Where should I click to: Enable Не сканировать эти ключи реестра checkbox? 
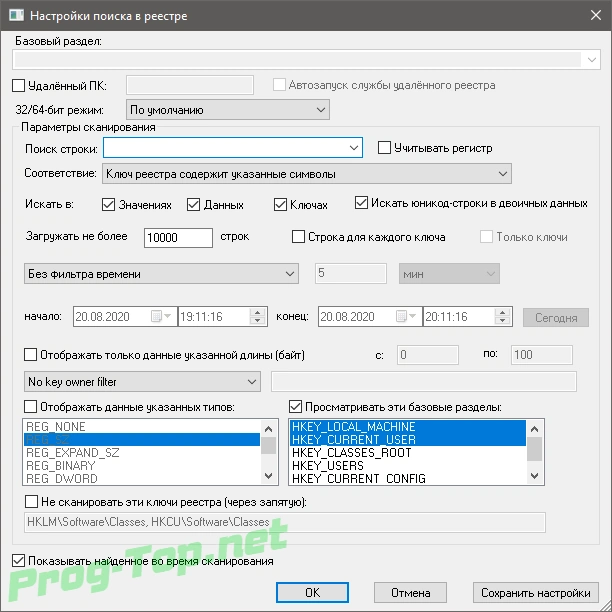pos(31,502)
